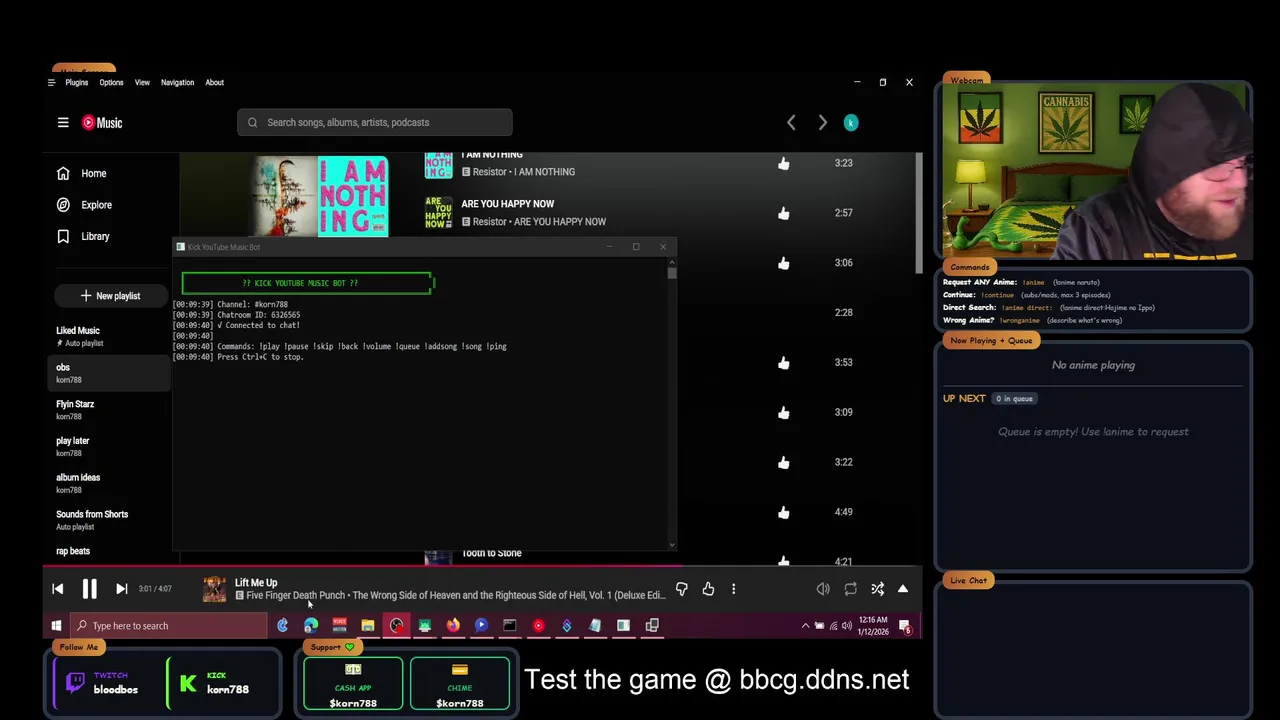This screenshot has height=720, width=1280.
Task: Pause the song with the pause button
Action: (x=89, y=589)
